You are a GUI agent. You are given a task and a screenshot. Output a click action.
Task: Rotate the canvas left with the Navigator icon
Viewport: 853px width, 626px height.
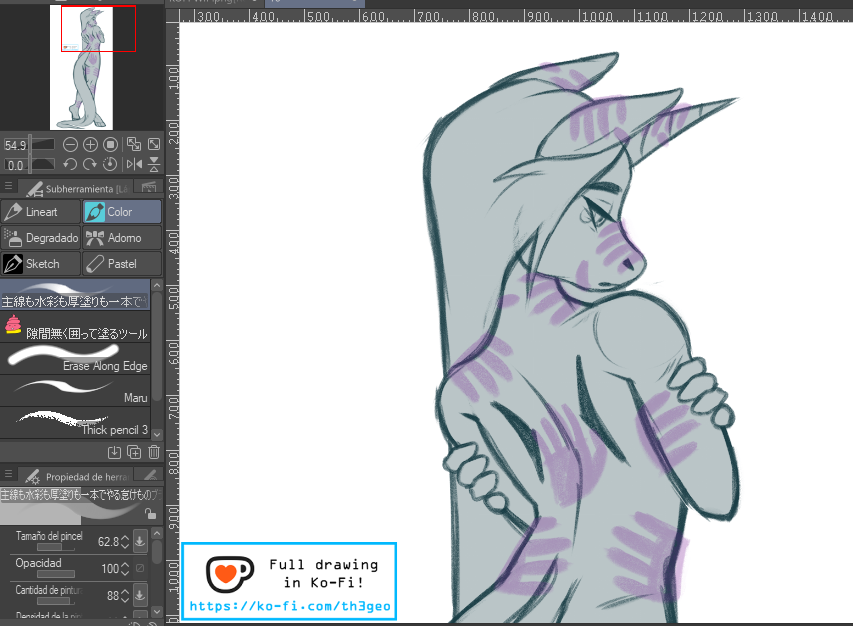click(x=70, y=164)
